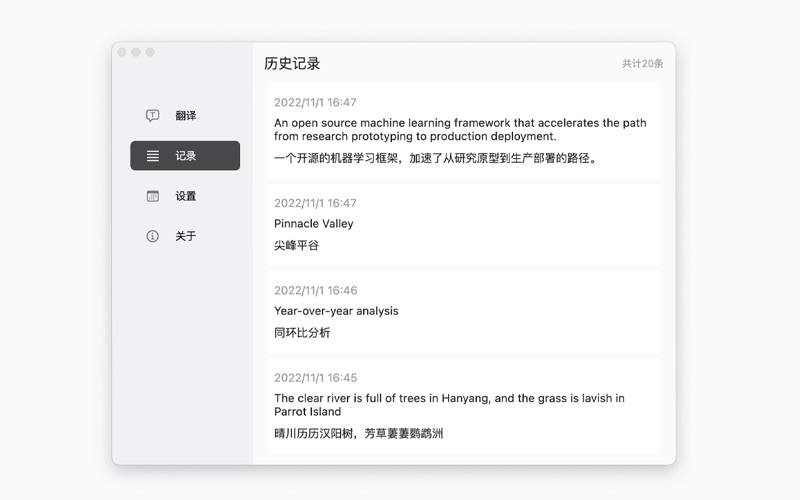800x500 pixels.
Task: Click the about info circle icon
Action: (x=153, y=236)
